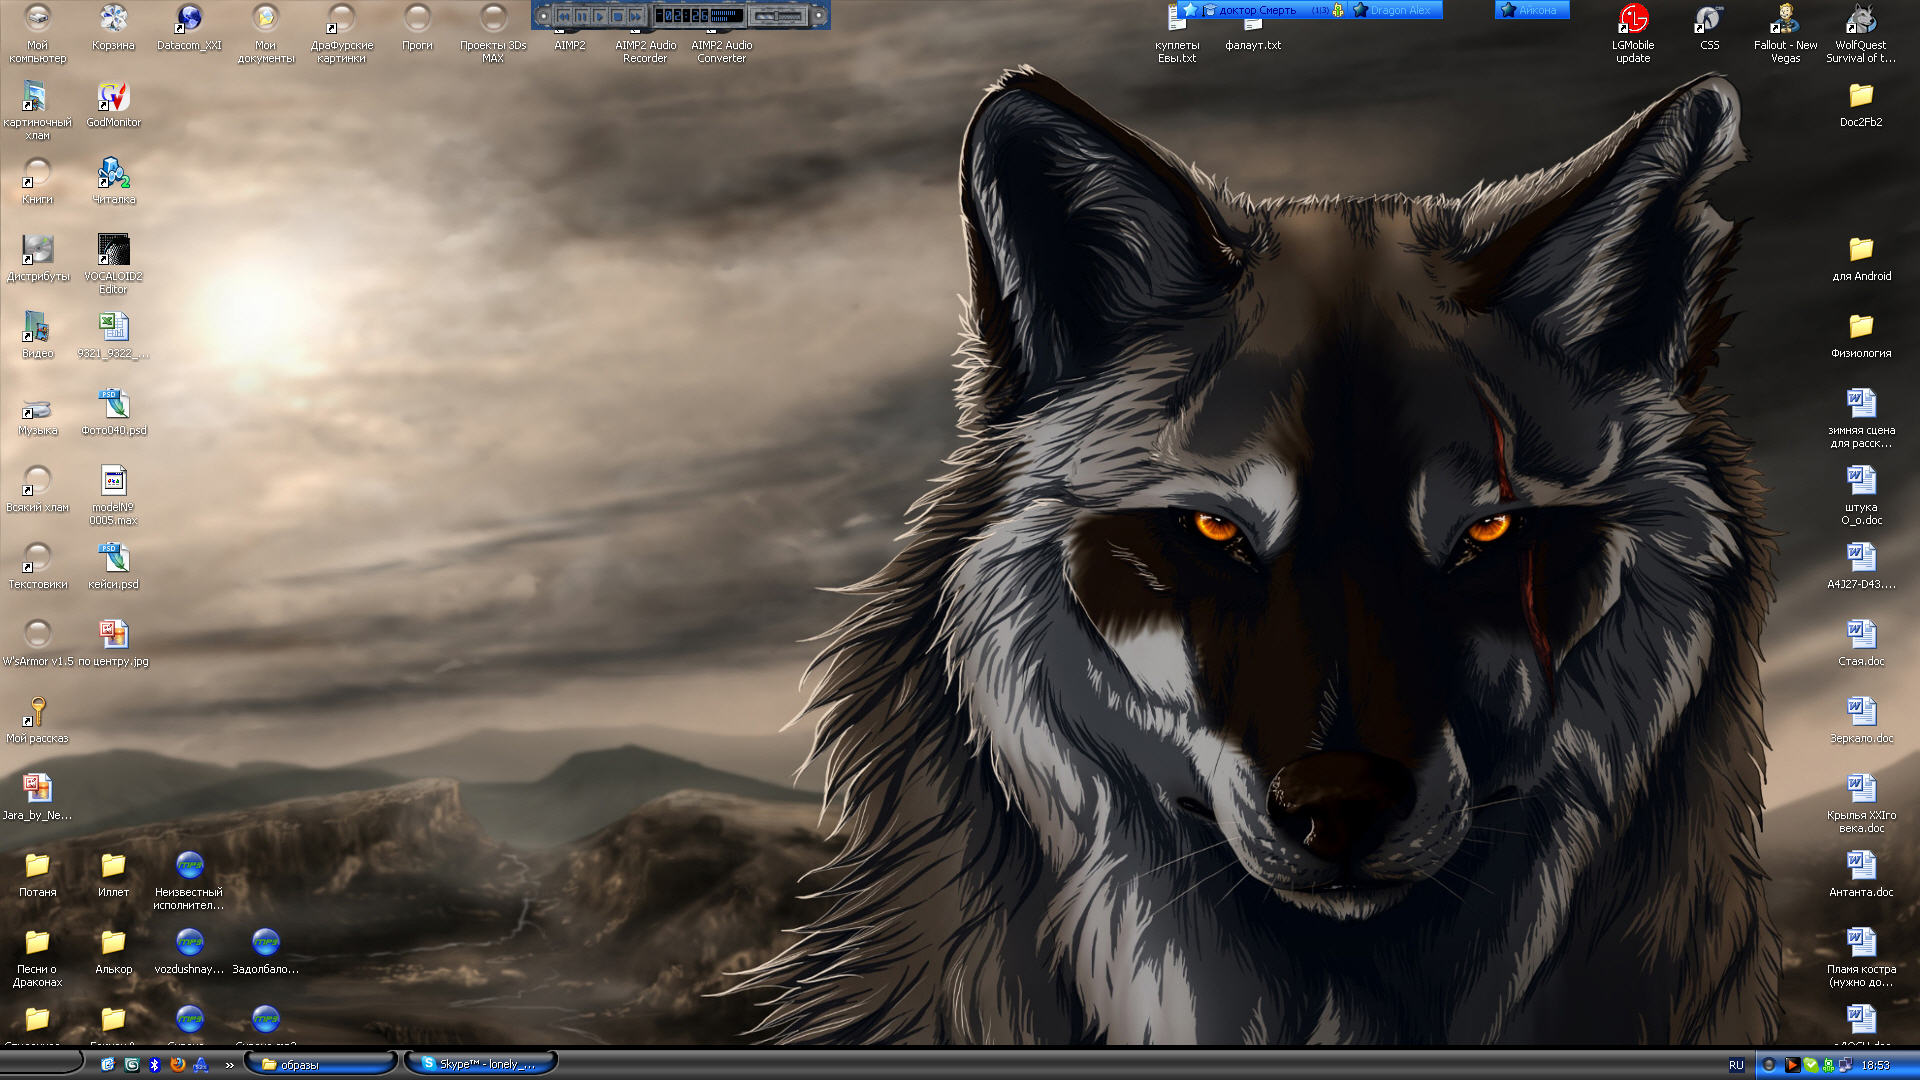Open the Корзина recycle bin
This screenshot has height=1080, width=1920.
113,27
